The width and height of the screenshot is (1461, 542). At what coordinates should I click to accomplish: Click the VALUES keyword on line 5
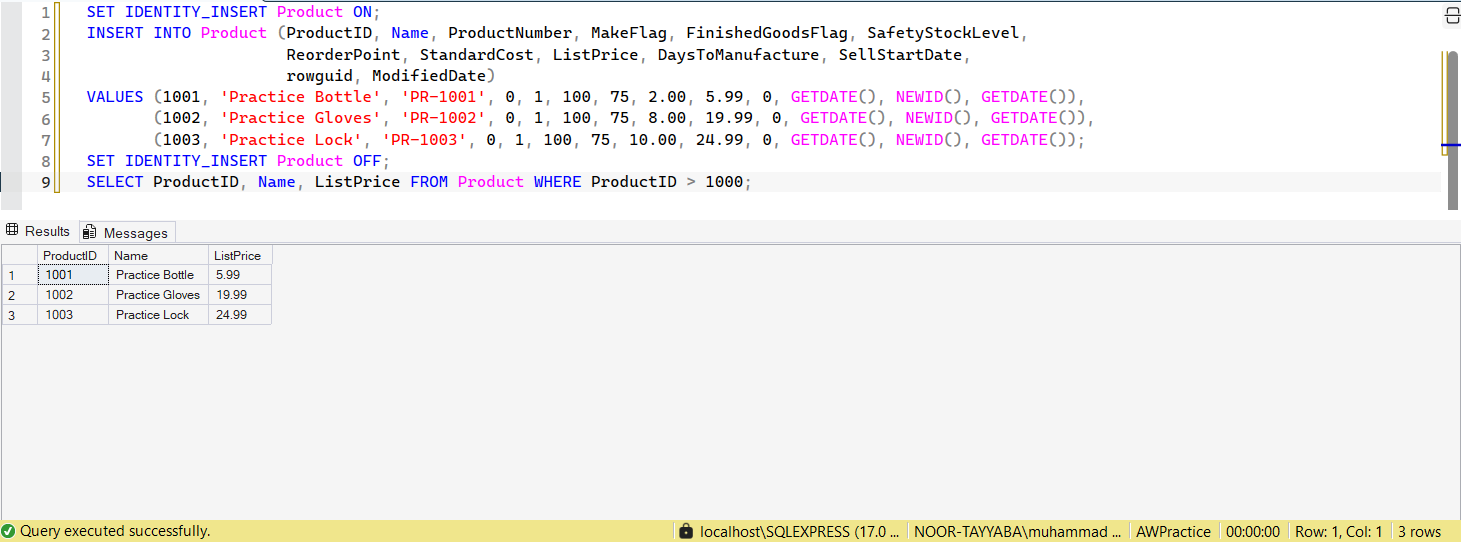(115, 97)
